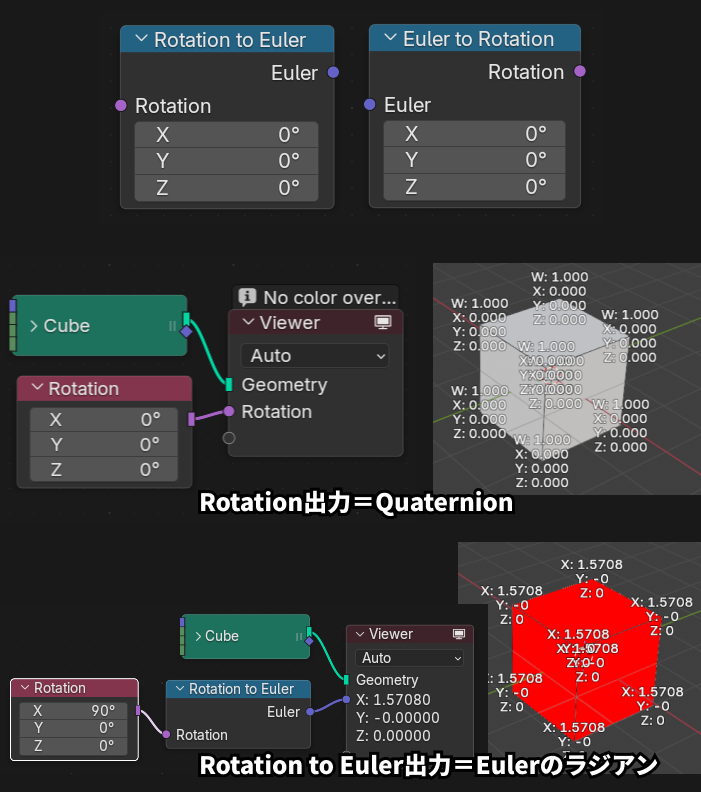Screen dimensions: 701x792
Task: Click the monitor icon on the small bottom Viewer node
Action: (x=459, y=634)
